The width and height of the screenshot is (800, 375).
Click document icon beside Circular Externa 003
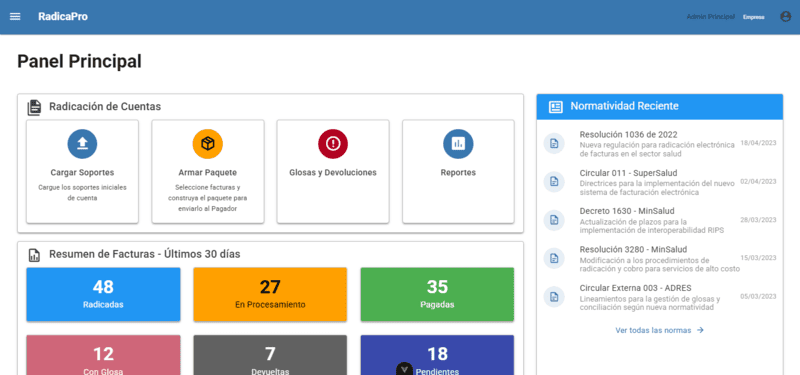pos(554,296)
